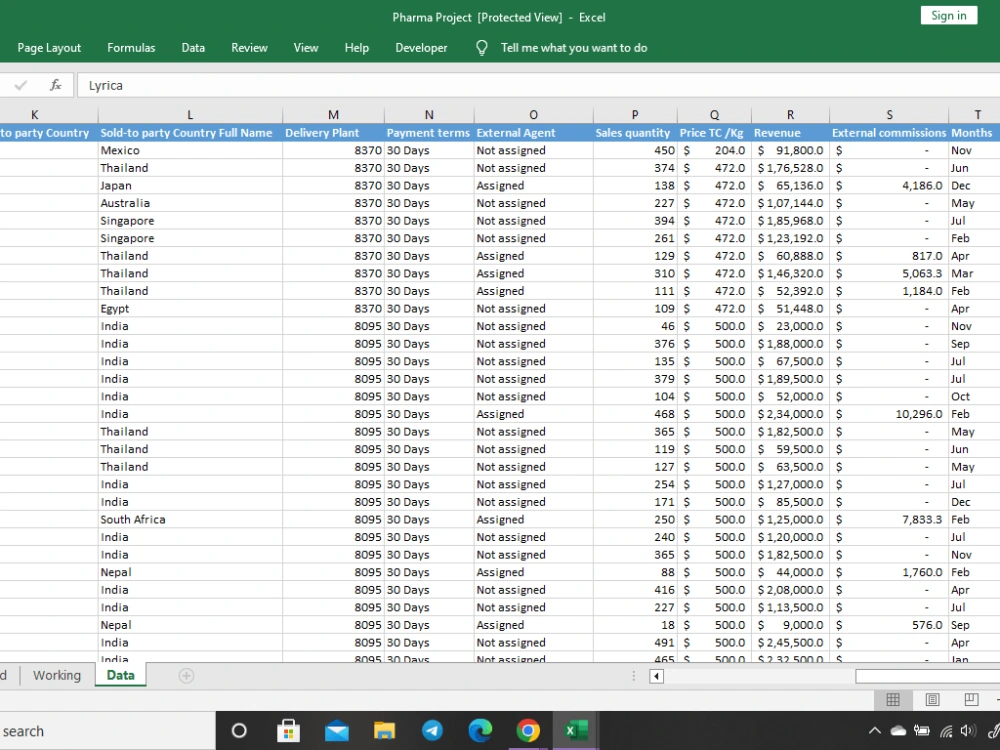Open Cortana circle icon on taskbar
Viewport: 1000px width, 750px height.
click(x=239, y=730)
